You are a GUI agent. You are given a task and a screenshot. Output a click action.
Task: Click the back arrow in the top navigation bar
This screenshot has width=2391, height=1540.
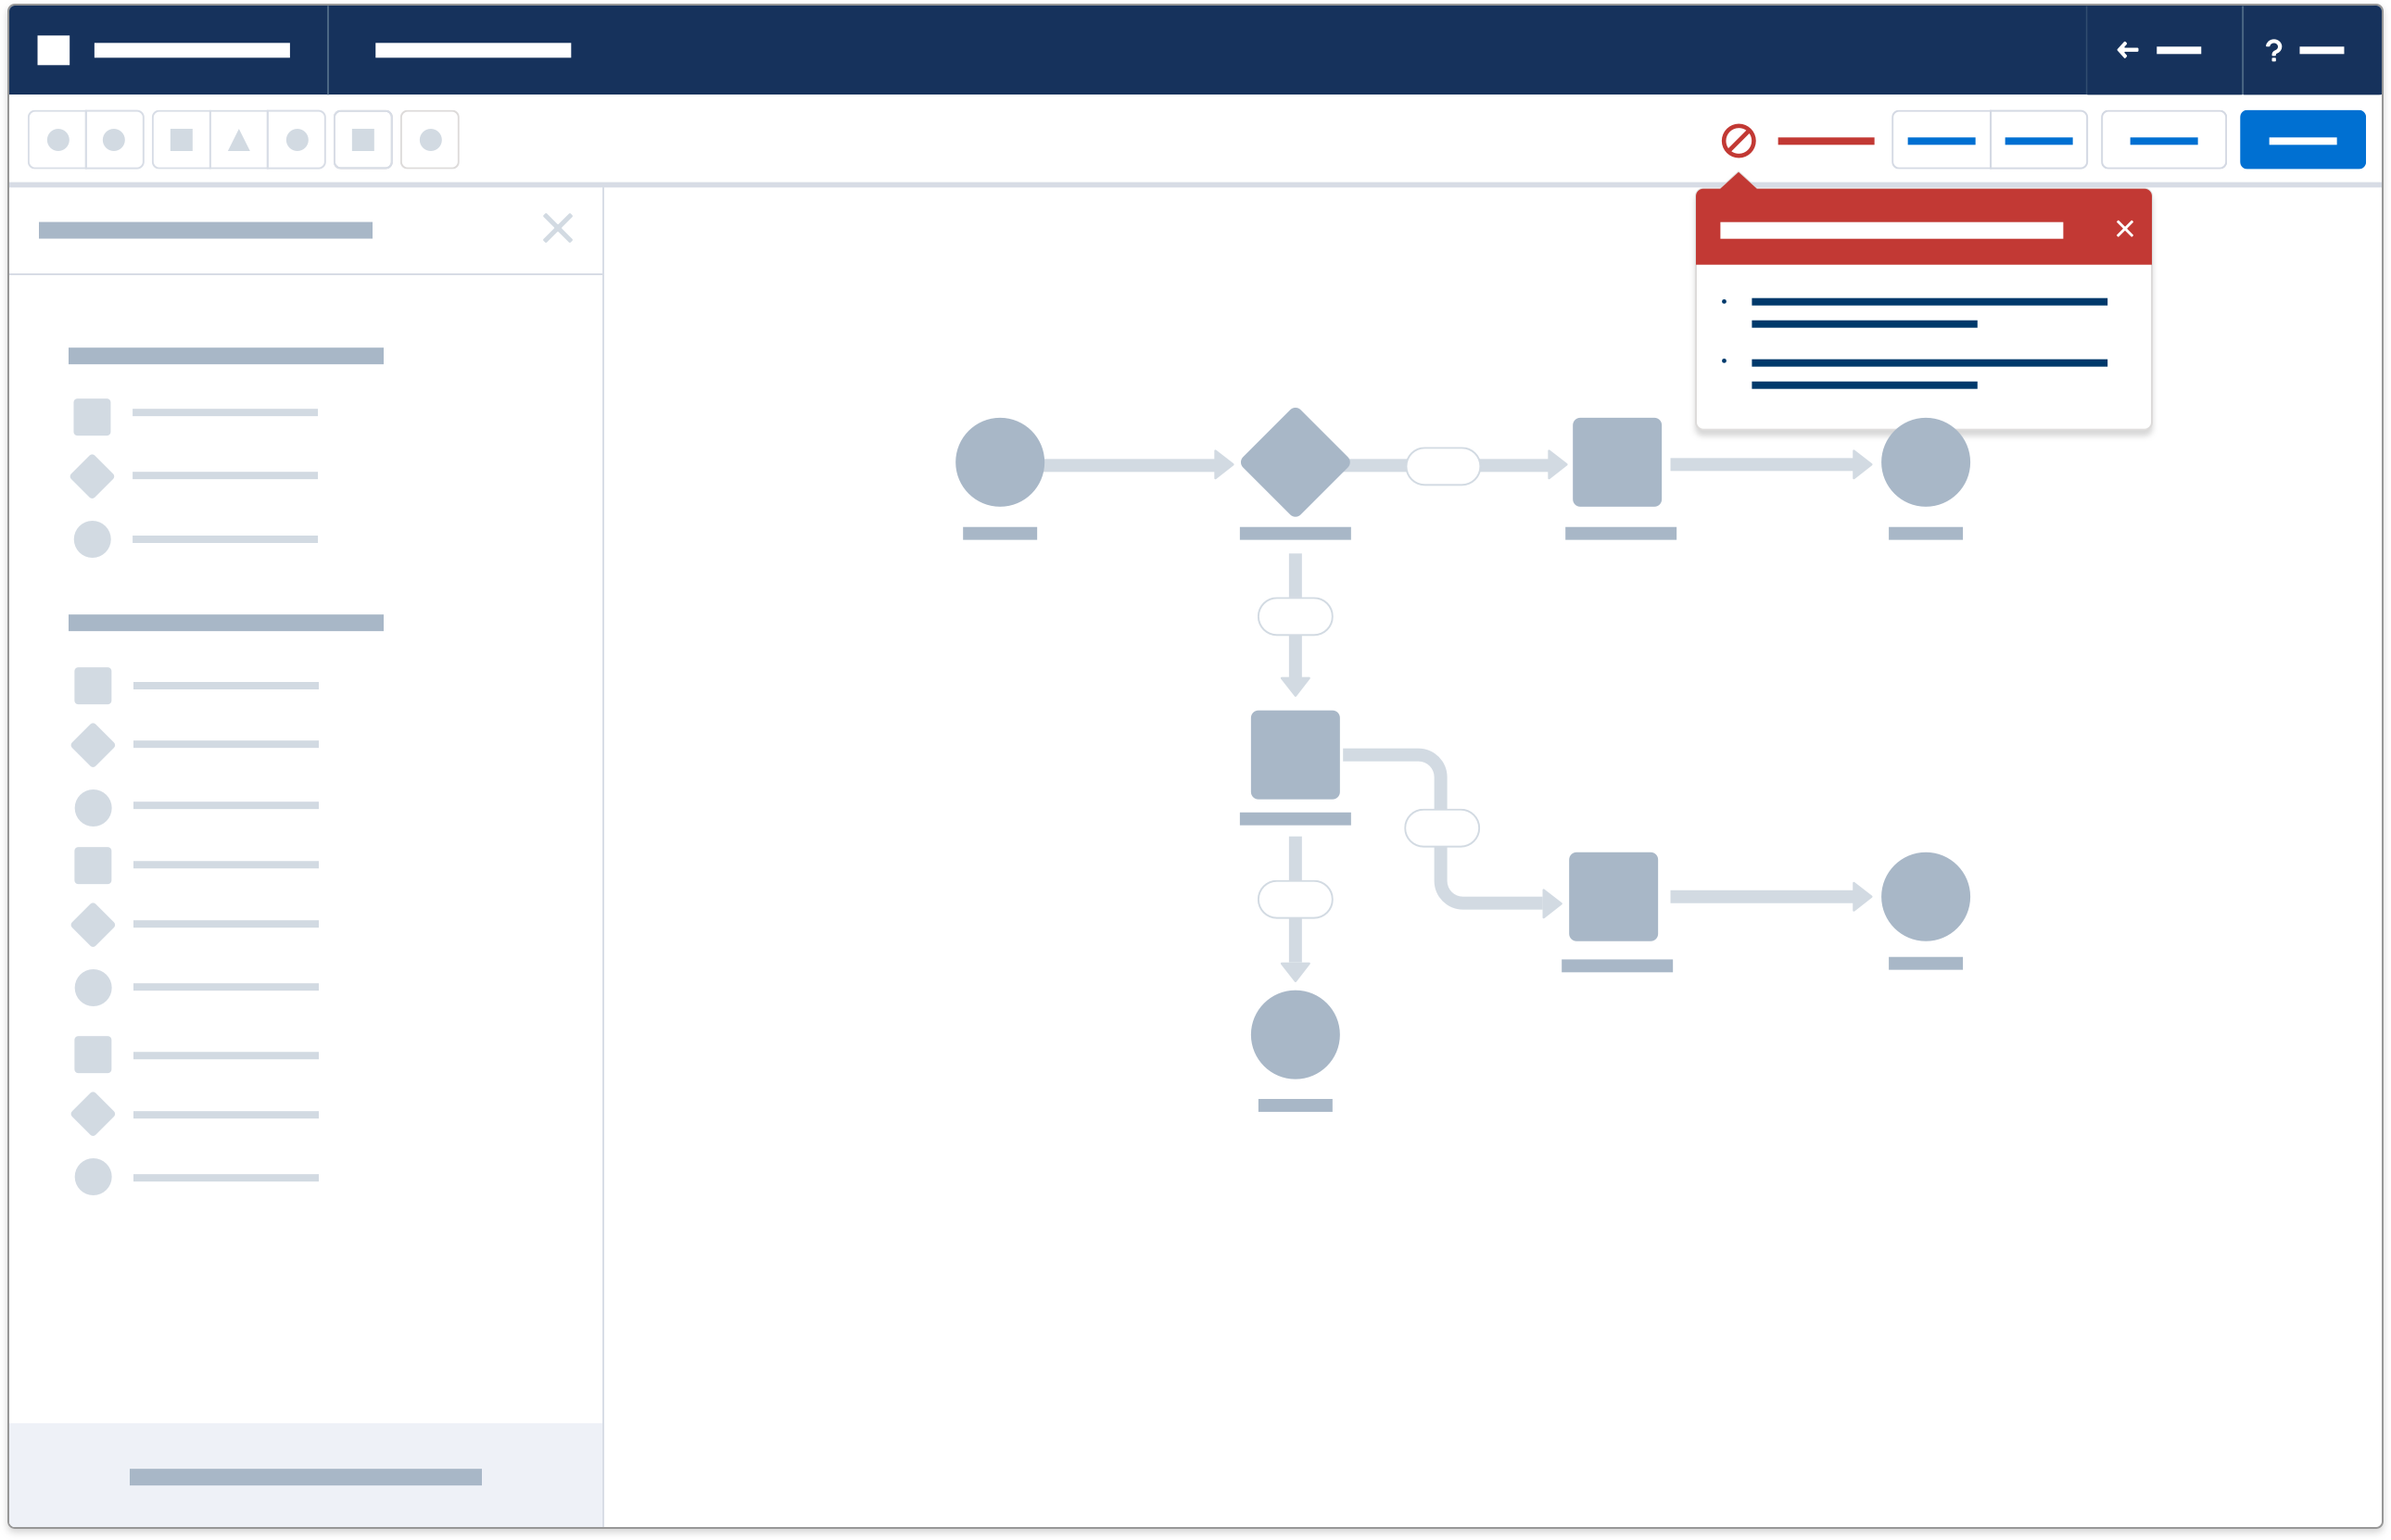[2128, 50]
